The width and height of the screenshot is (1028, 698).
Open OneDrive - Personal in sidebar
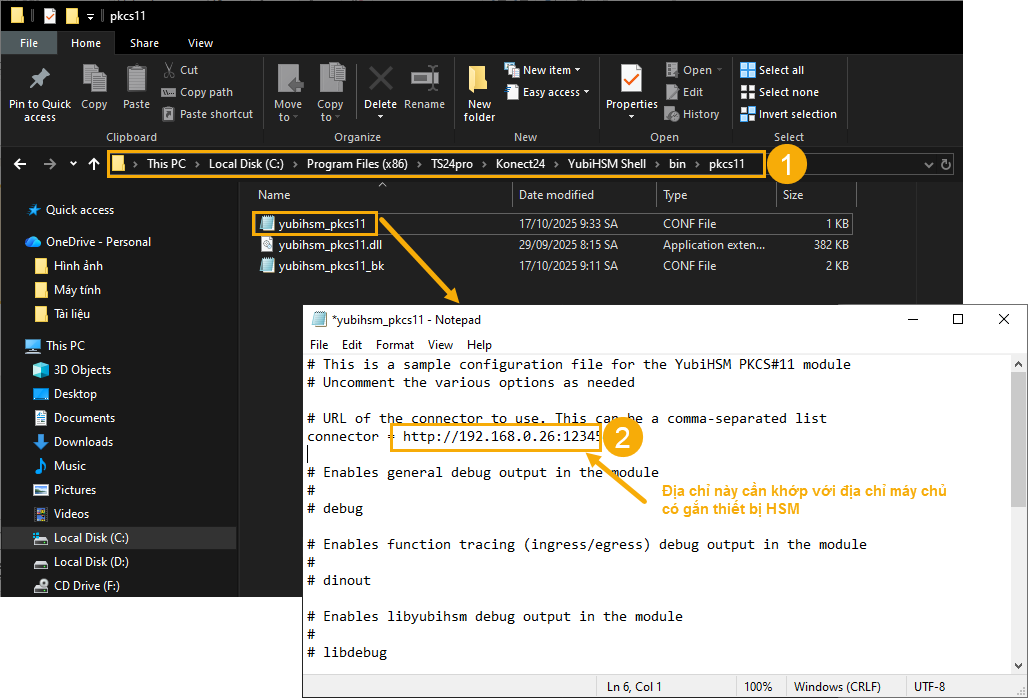[x=98, y=242]
